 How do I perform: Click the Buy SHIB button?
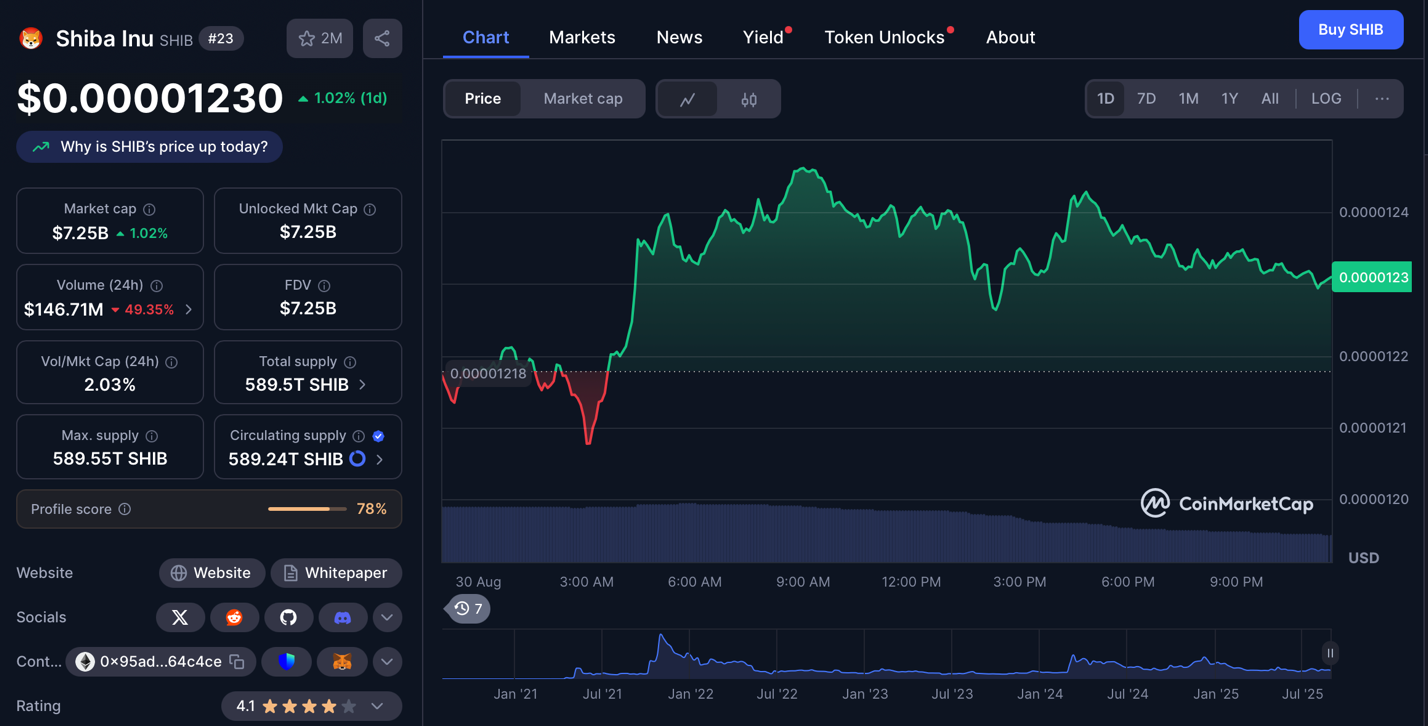click(1350, 30)
